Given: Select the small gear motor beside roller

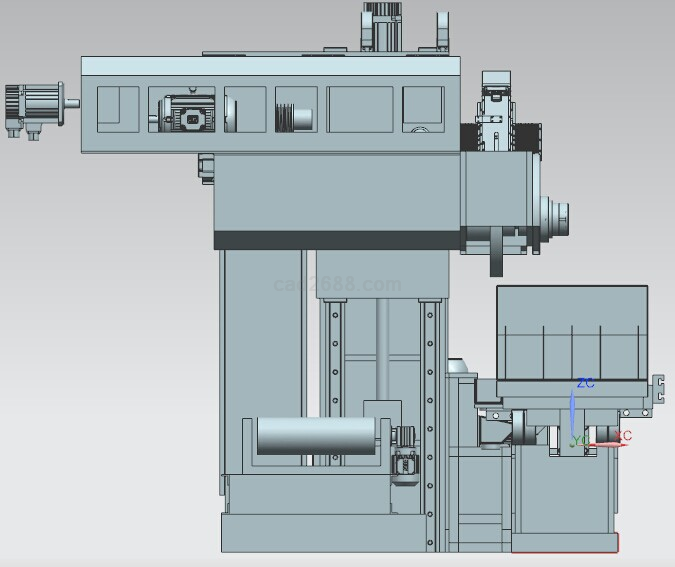Looking at the screenshot, I should 407,466.
